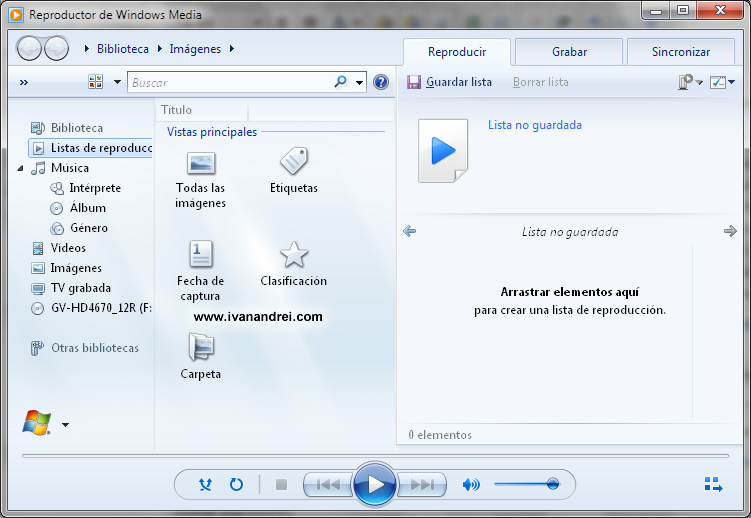Click the Back navigation arrow button
This screenshot has height=518, width=751.
(x=30, y=48)
